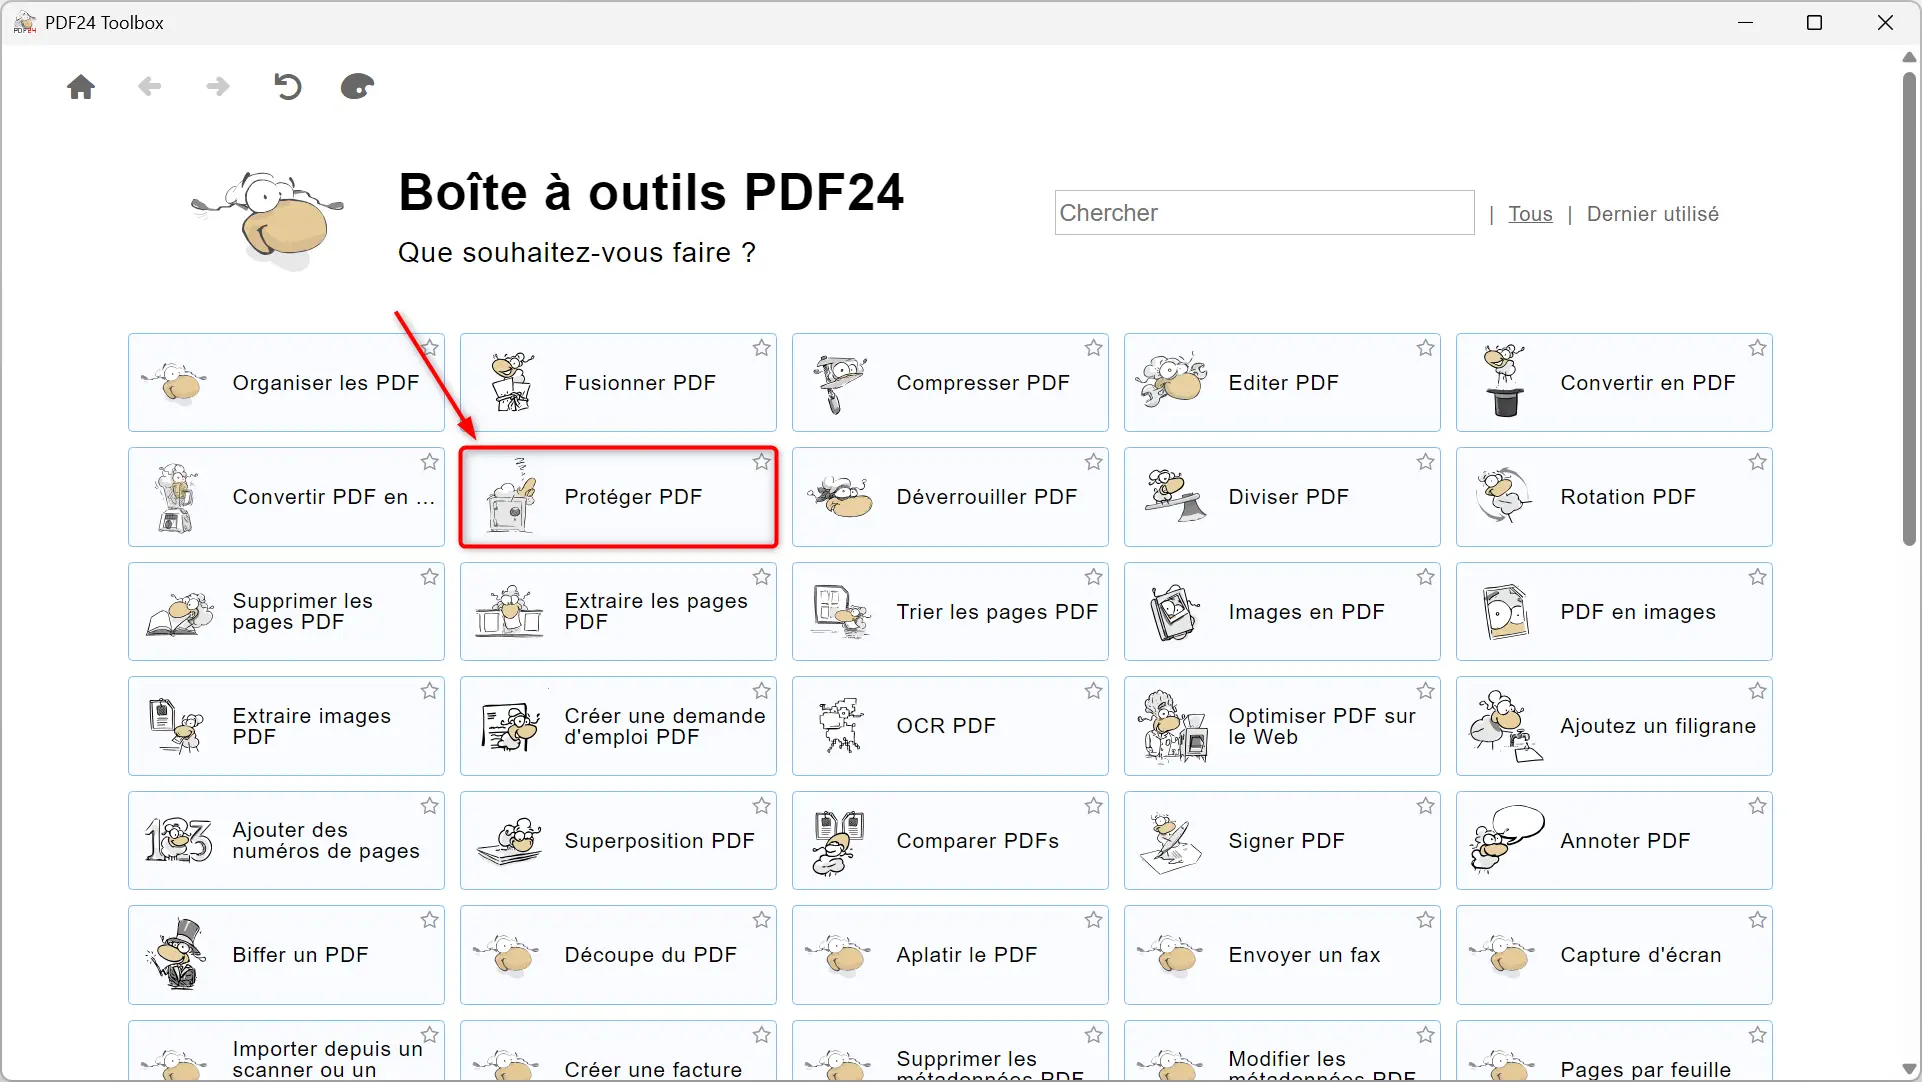Favorite the Comparer PDFs star
1922x1082 pixels.
click(1094, 806)
